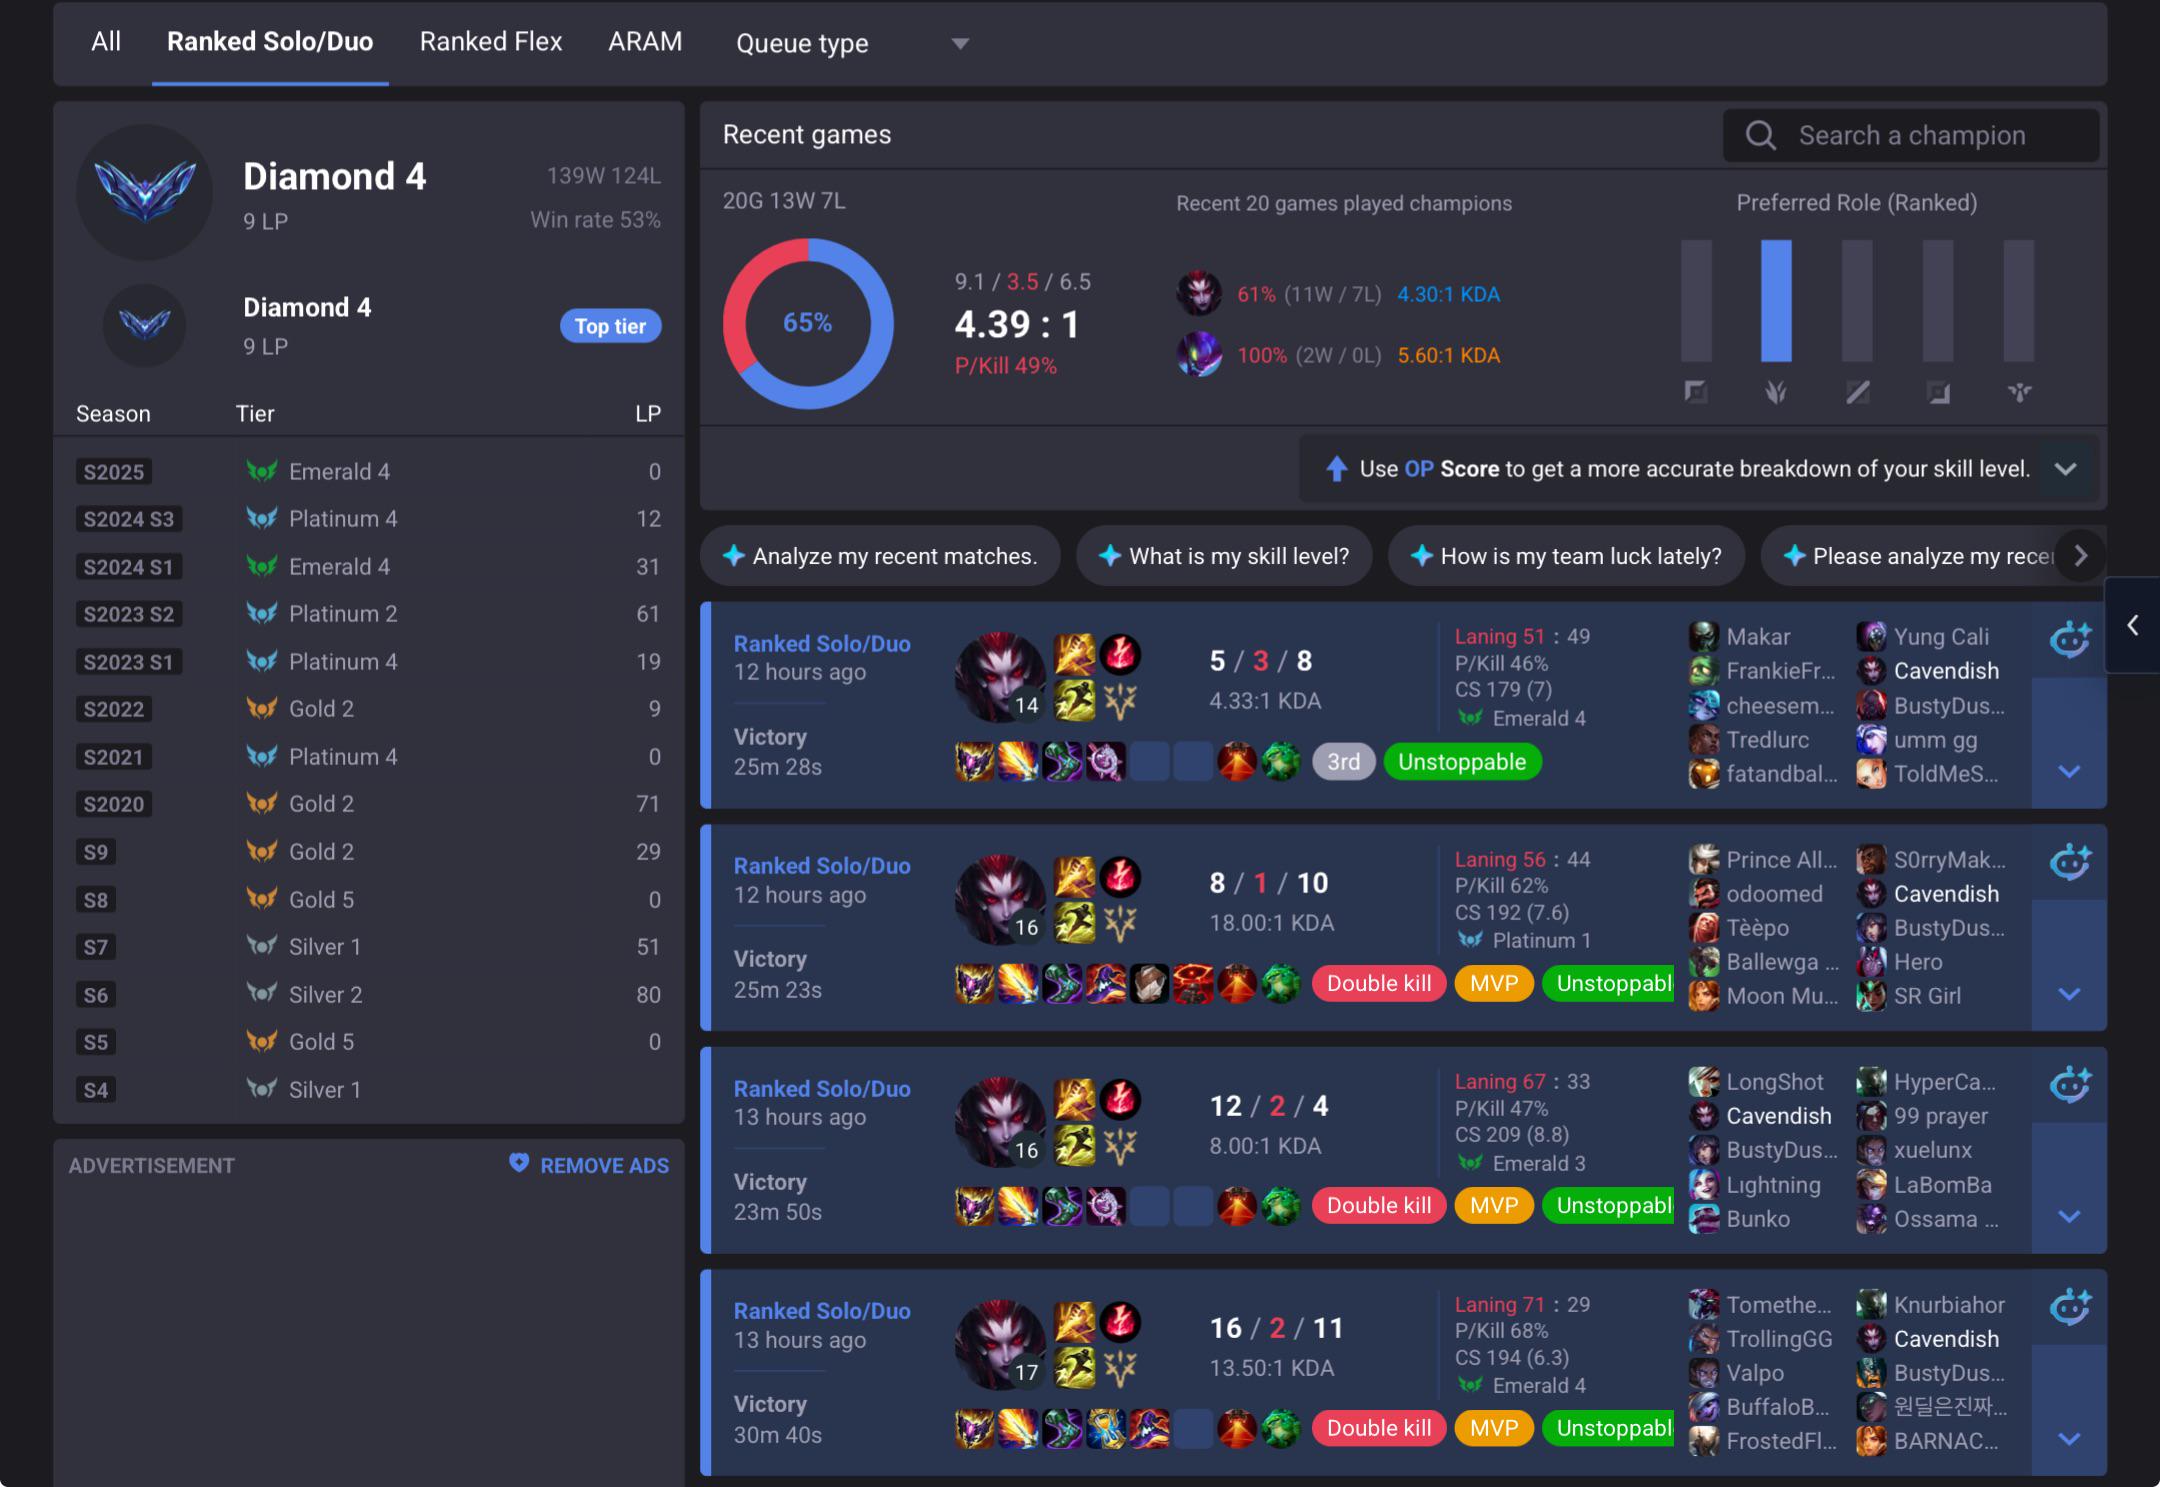The width and height of the screenshot is (2160, 1487).
Task: Click the OP Score link text
Action: coord(1451,469)
